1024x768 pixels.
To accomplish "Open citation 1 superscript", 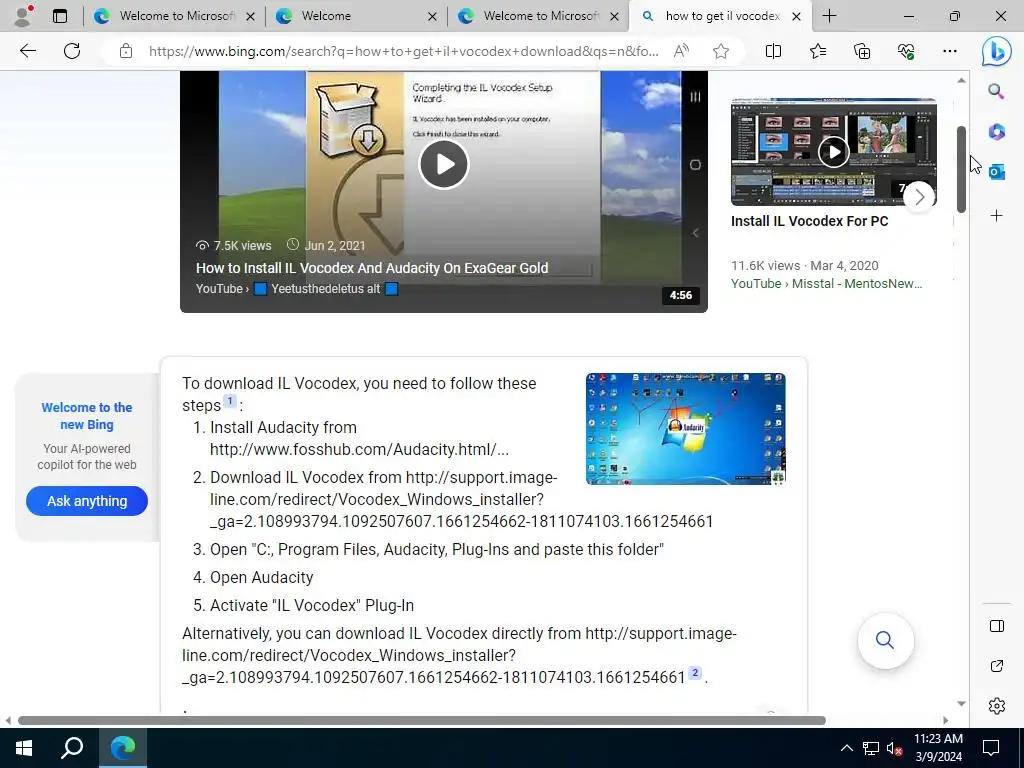I will [x=230, y=401].
